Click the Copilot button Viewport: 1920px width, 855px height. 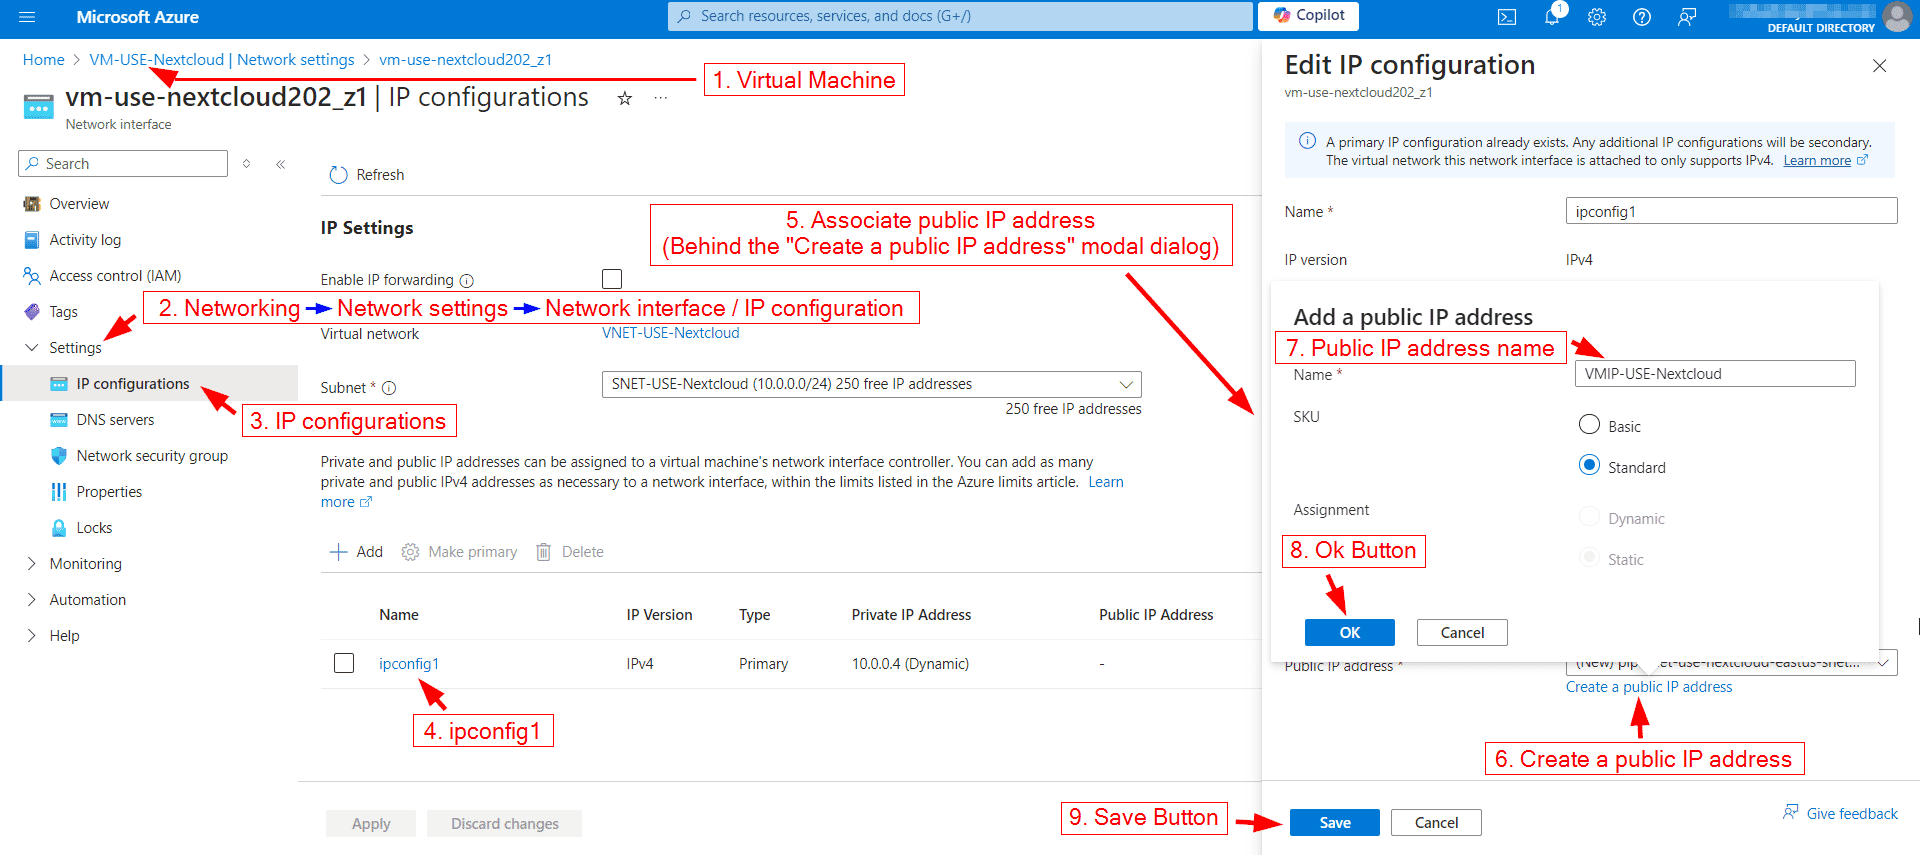tap(1308, 15)
